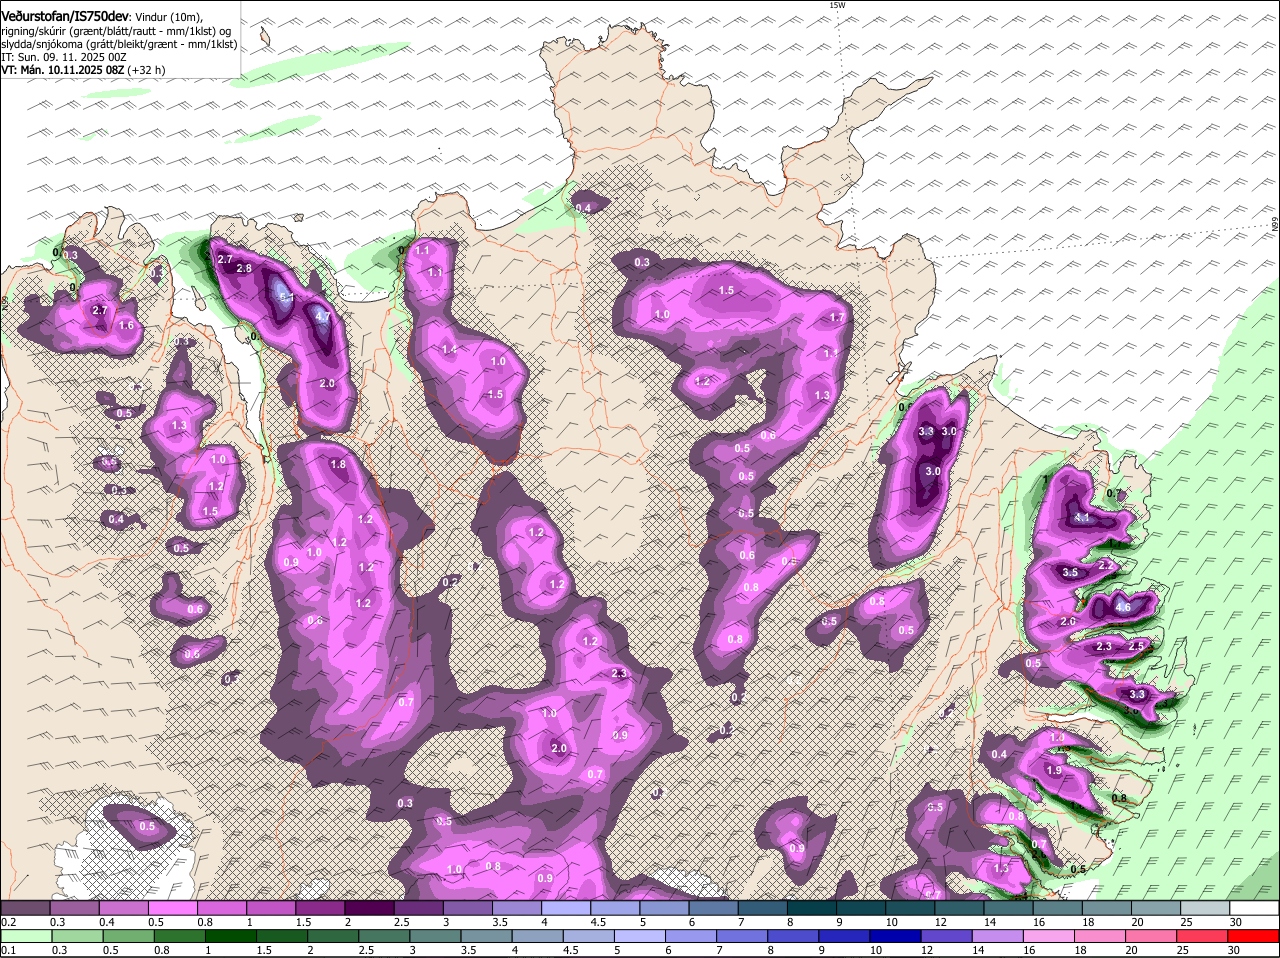This screenshot has height=958, width=1280.
Task: Pick the 0.5 green swatch in lower legend
Action: coord(129,936)
